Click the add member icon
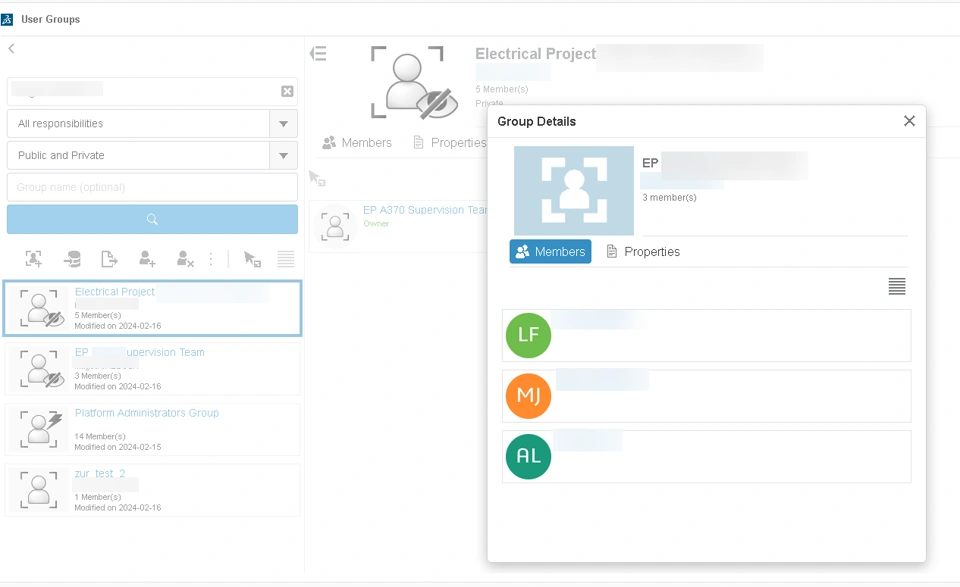The image size is (960, 587). click(x=147, y=260)
